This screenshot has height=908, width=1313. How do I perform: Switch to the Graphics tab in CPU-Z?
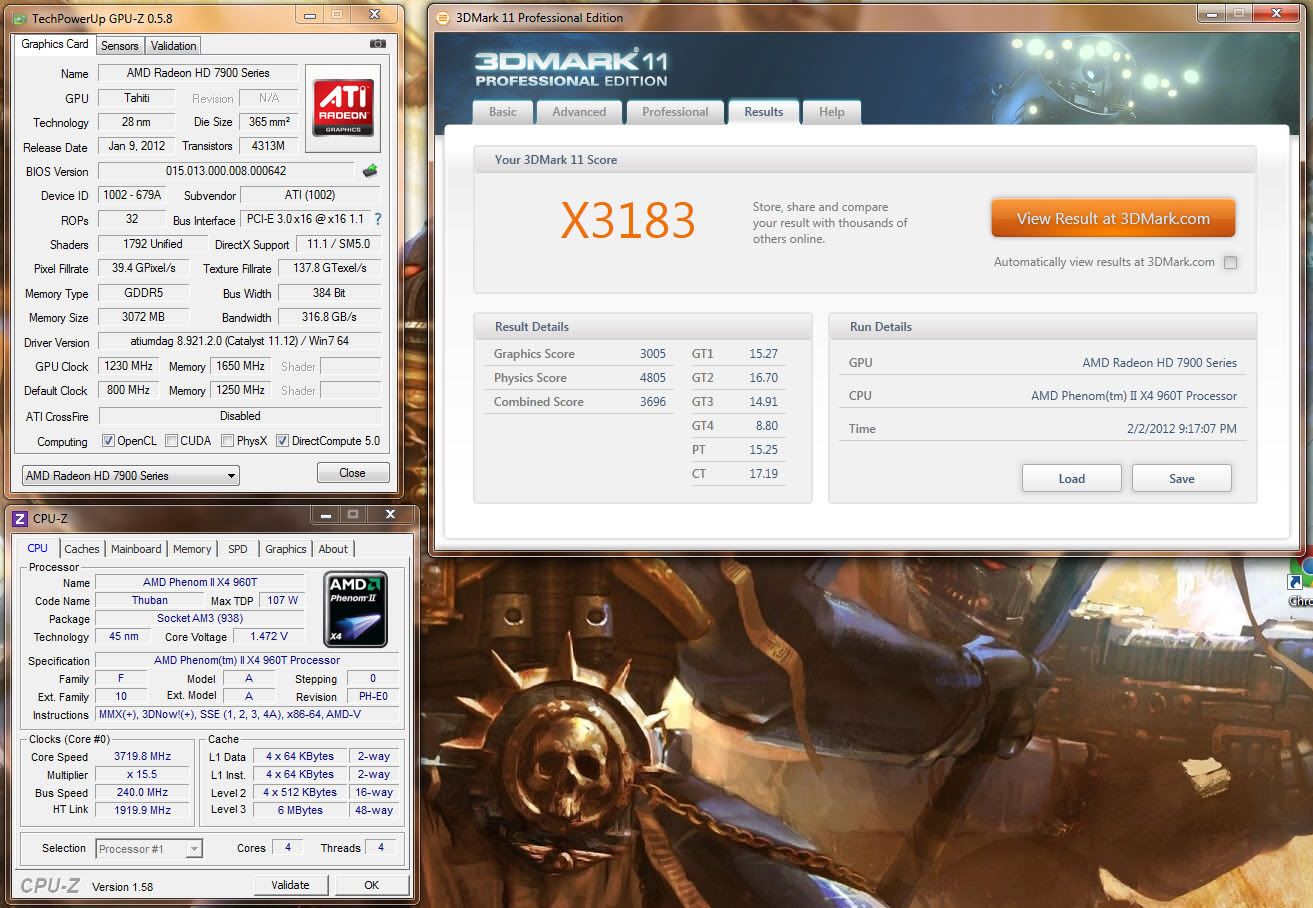[286, 549]
